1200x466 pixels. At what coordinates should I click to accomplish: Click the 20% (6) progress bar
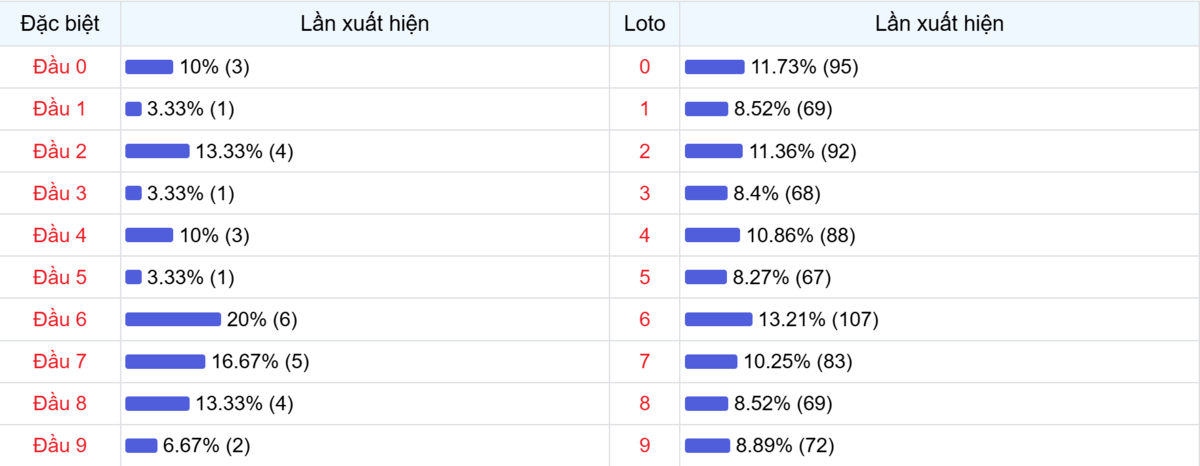point(173,319)
